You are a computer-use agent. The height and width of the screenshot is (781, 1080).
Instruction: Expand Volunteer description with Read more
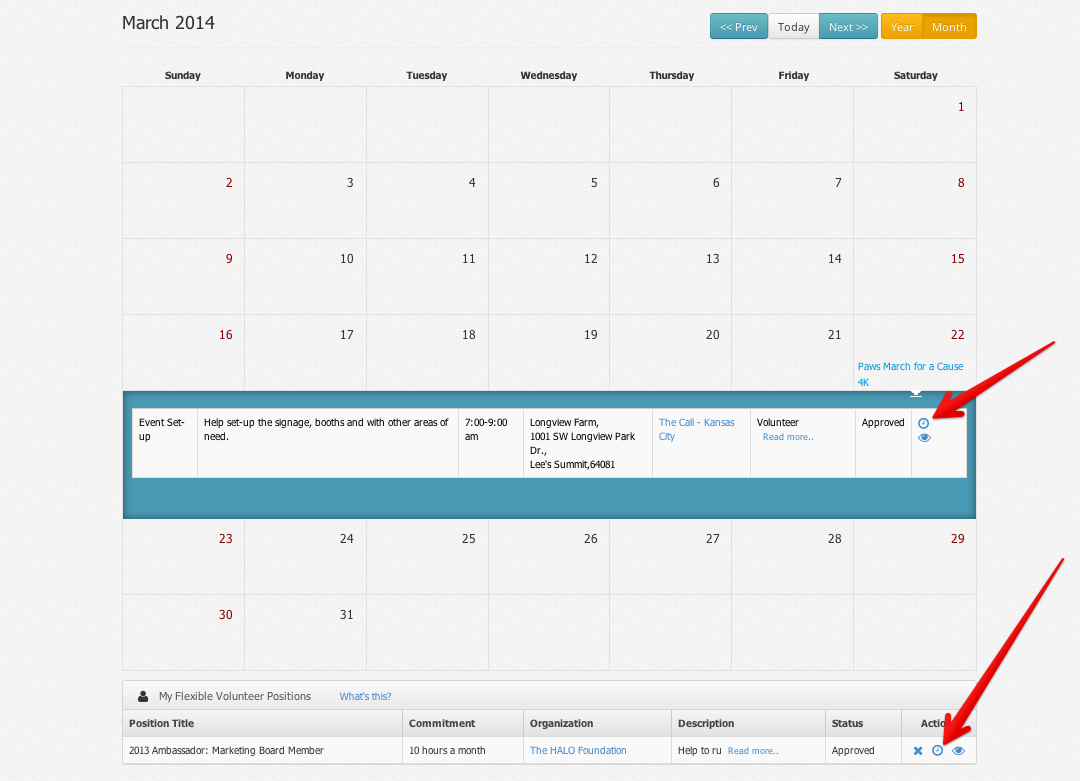[x=788, y=437]
